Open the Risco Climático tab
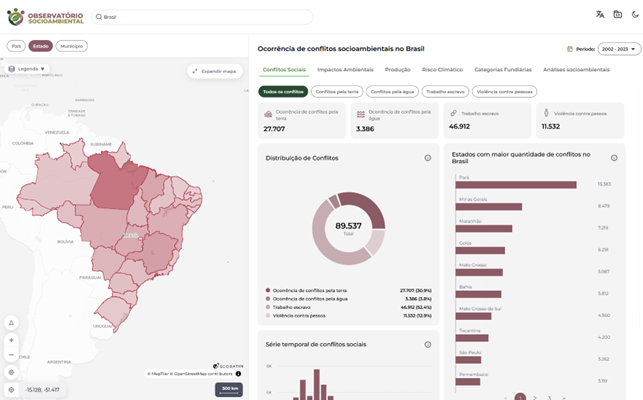Screen dimensions: 643x400 pyautogui.click(x=442, y=70)
